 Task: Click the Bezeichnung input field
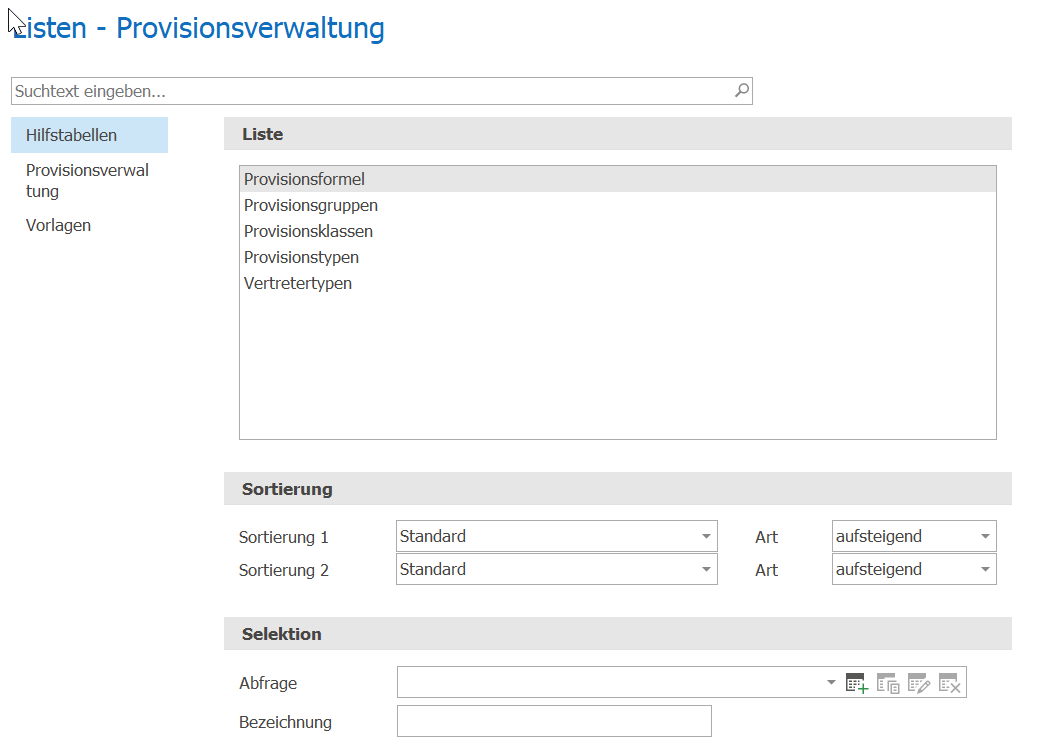click(554, 721)
